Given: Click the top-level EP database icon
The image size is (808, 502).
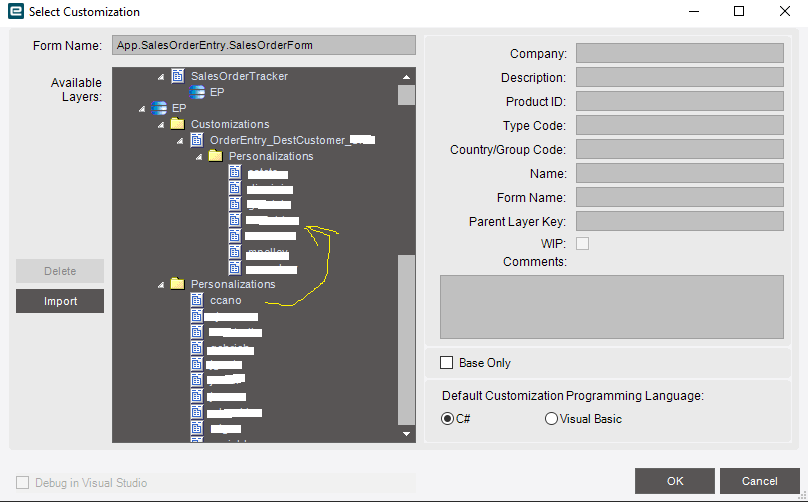Looking at the screenshot, I should pos(159,108).
